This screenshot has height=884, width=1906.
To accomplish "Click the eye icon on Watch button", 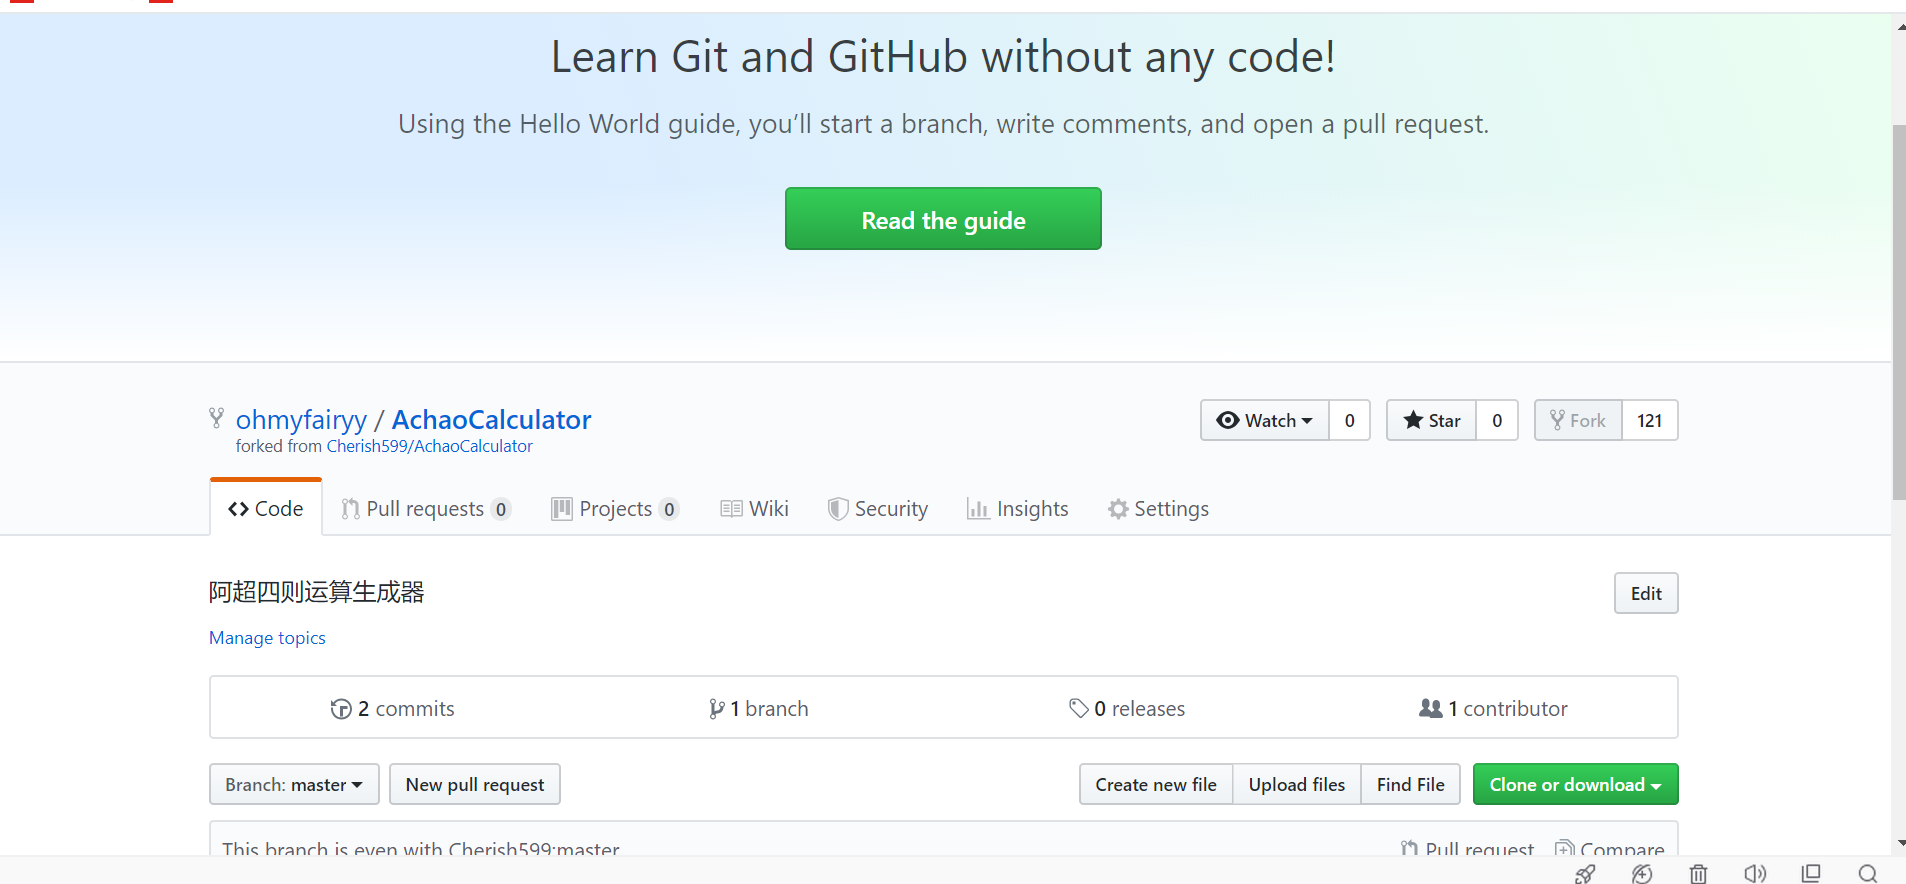I will pos(1228,420).
